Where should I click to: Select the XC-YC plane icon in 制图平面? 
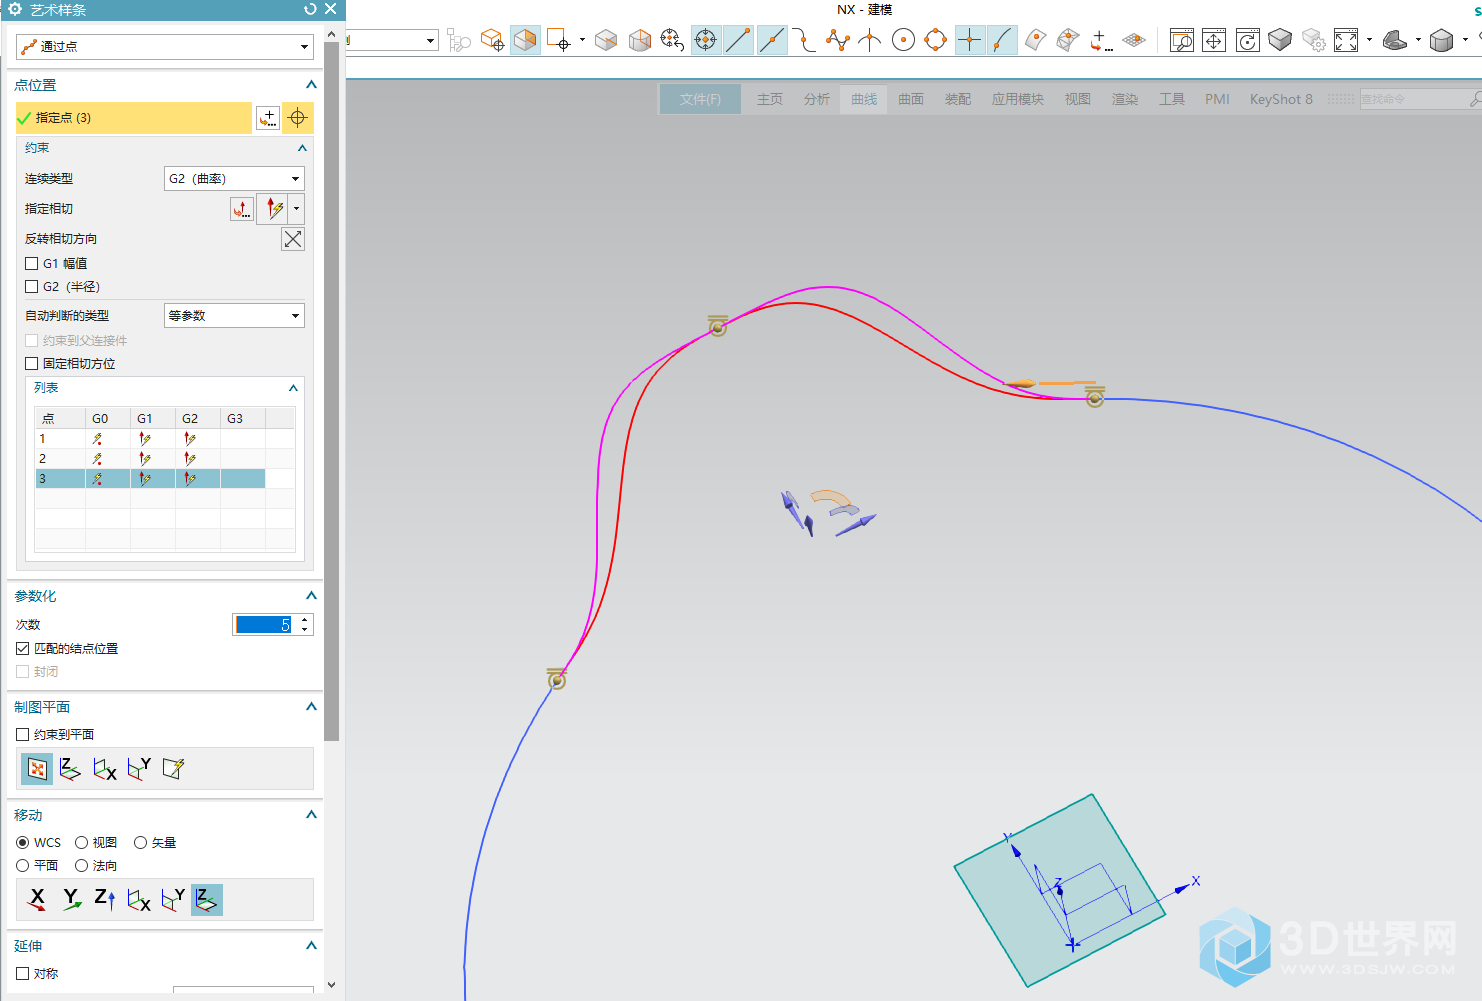click(x=70, y=769)
